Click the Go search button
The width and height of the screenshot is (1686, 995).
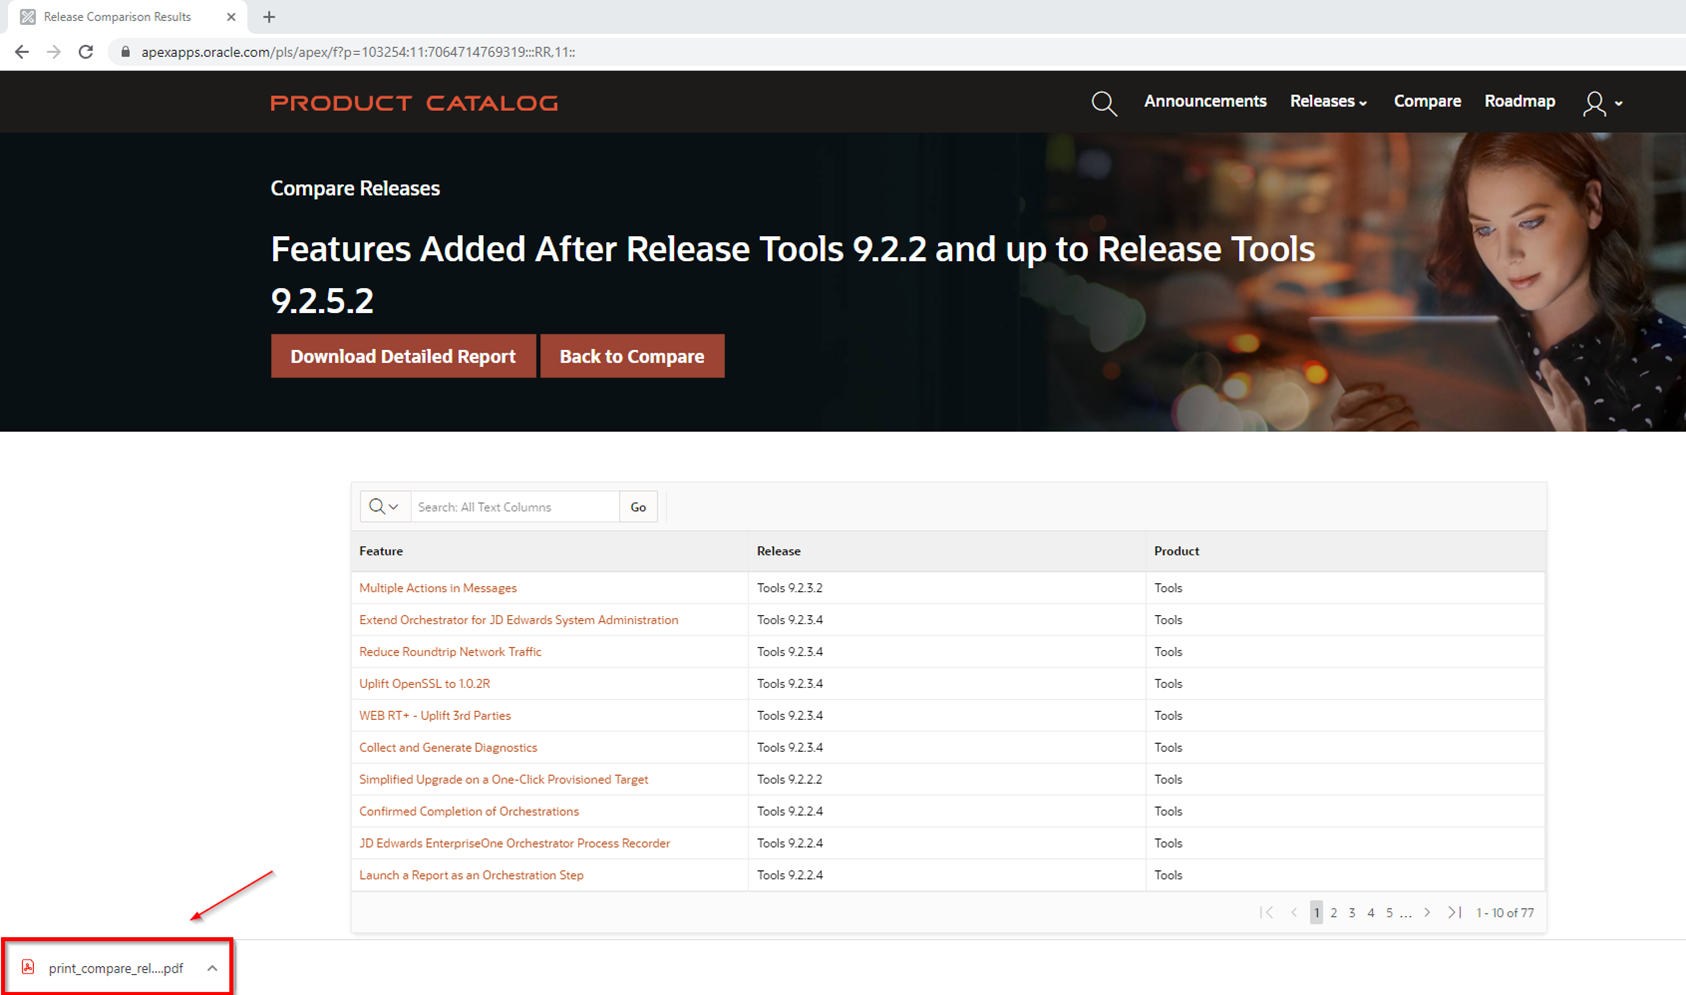pyautogui.click(x=638, y=507)
